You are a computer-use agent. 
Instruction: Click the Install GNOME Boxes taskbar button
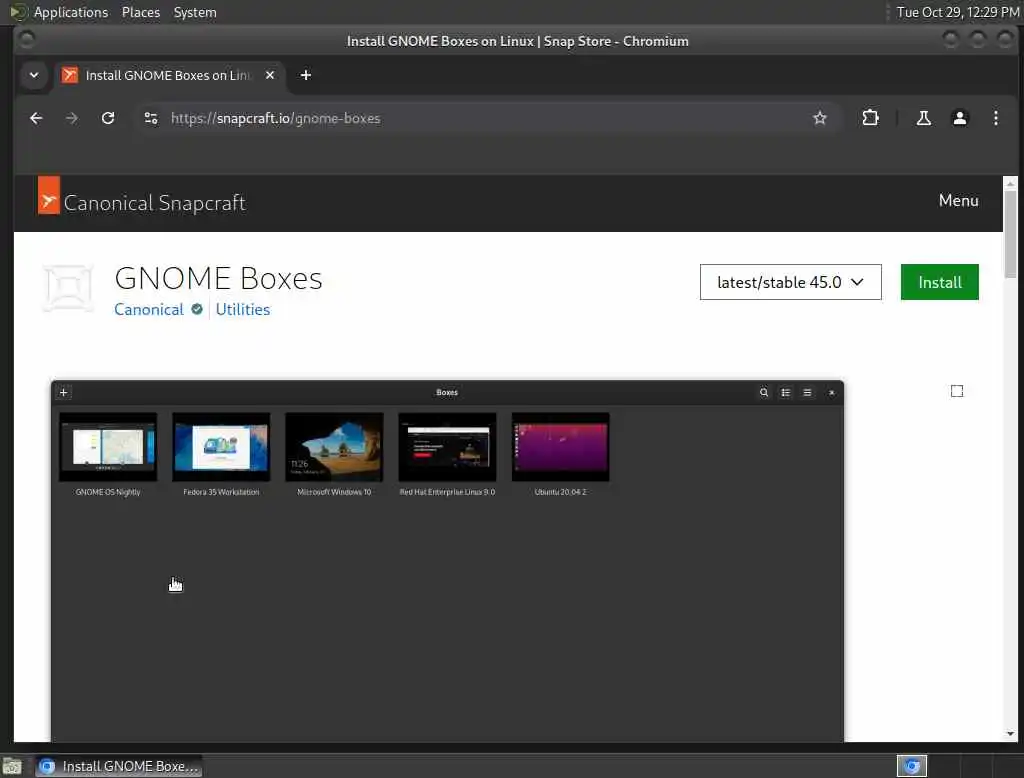(x=118, y=766)
